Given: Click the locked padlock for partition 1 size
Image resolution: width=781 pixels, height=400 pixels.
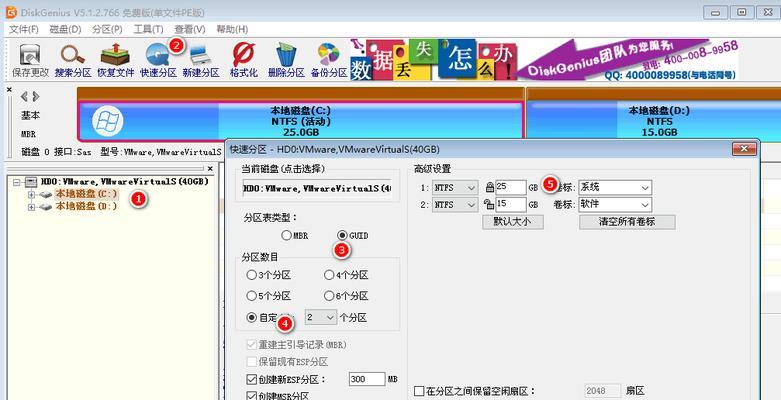Looking at the screenshot, I should click(x=490, y=187).
